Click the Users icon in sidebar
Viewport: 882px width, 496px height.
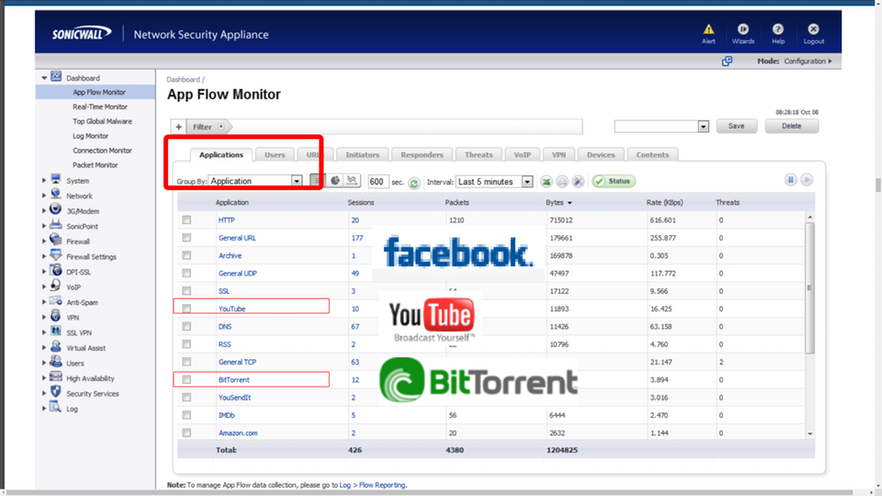coord(56,362)
